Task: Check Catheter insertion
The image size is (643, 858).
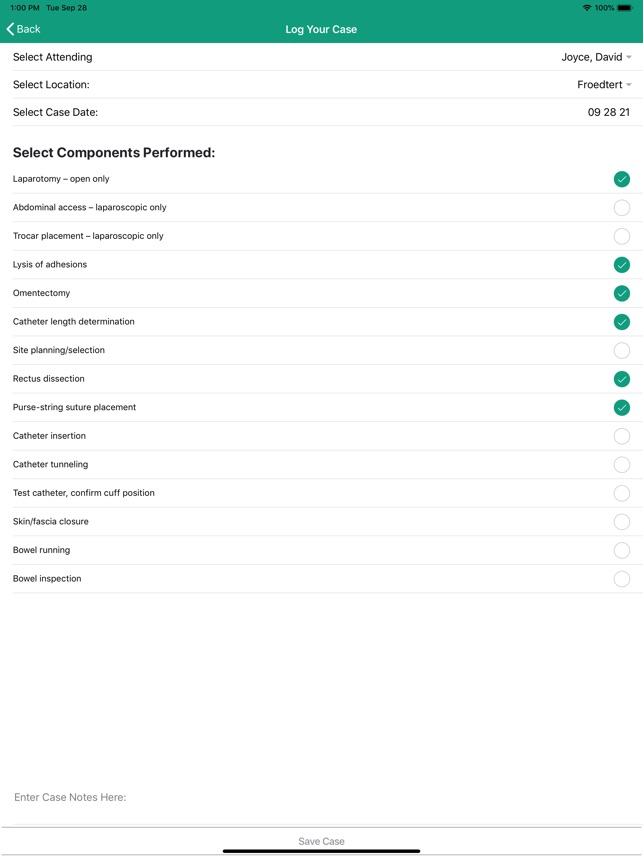Action: pyautogui.click(x=621, y=436)
